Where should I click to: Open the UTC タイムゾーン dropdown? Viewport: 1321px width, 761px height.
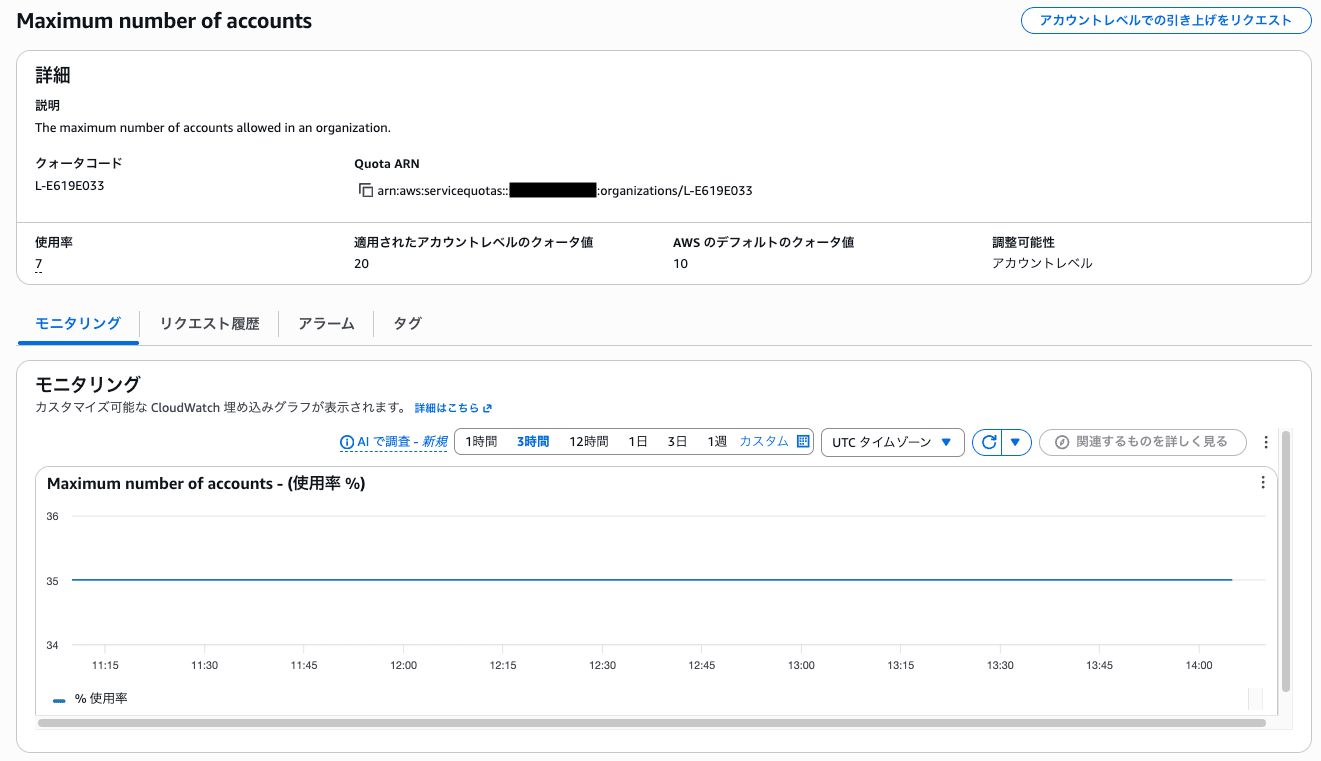[x=892, y=442]
